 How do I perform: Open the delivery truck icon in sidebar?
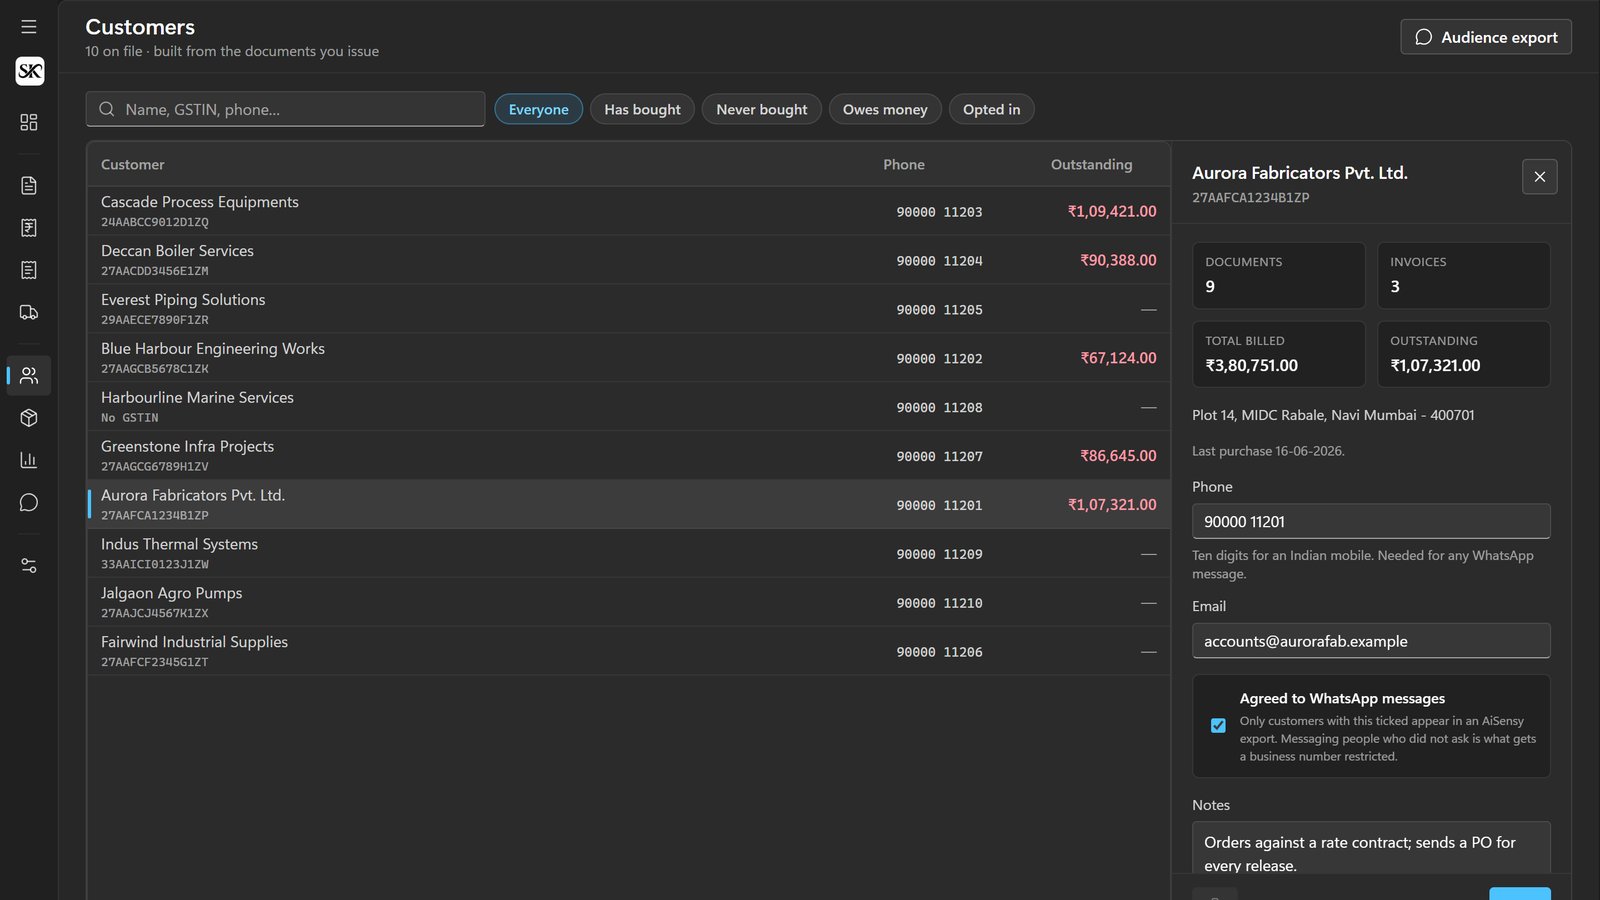(29, 312)
